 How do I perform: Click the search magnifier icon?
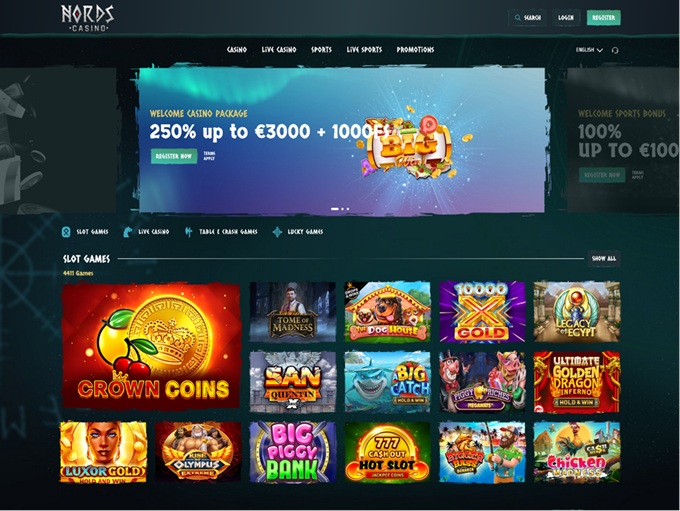pyautogui.click(x=517, y=18)
